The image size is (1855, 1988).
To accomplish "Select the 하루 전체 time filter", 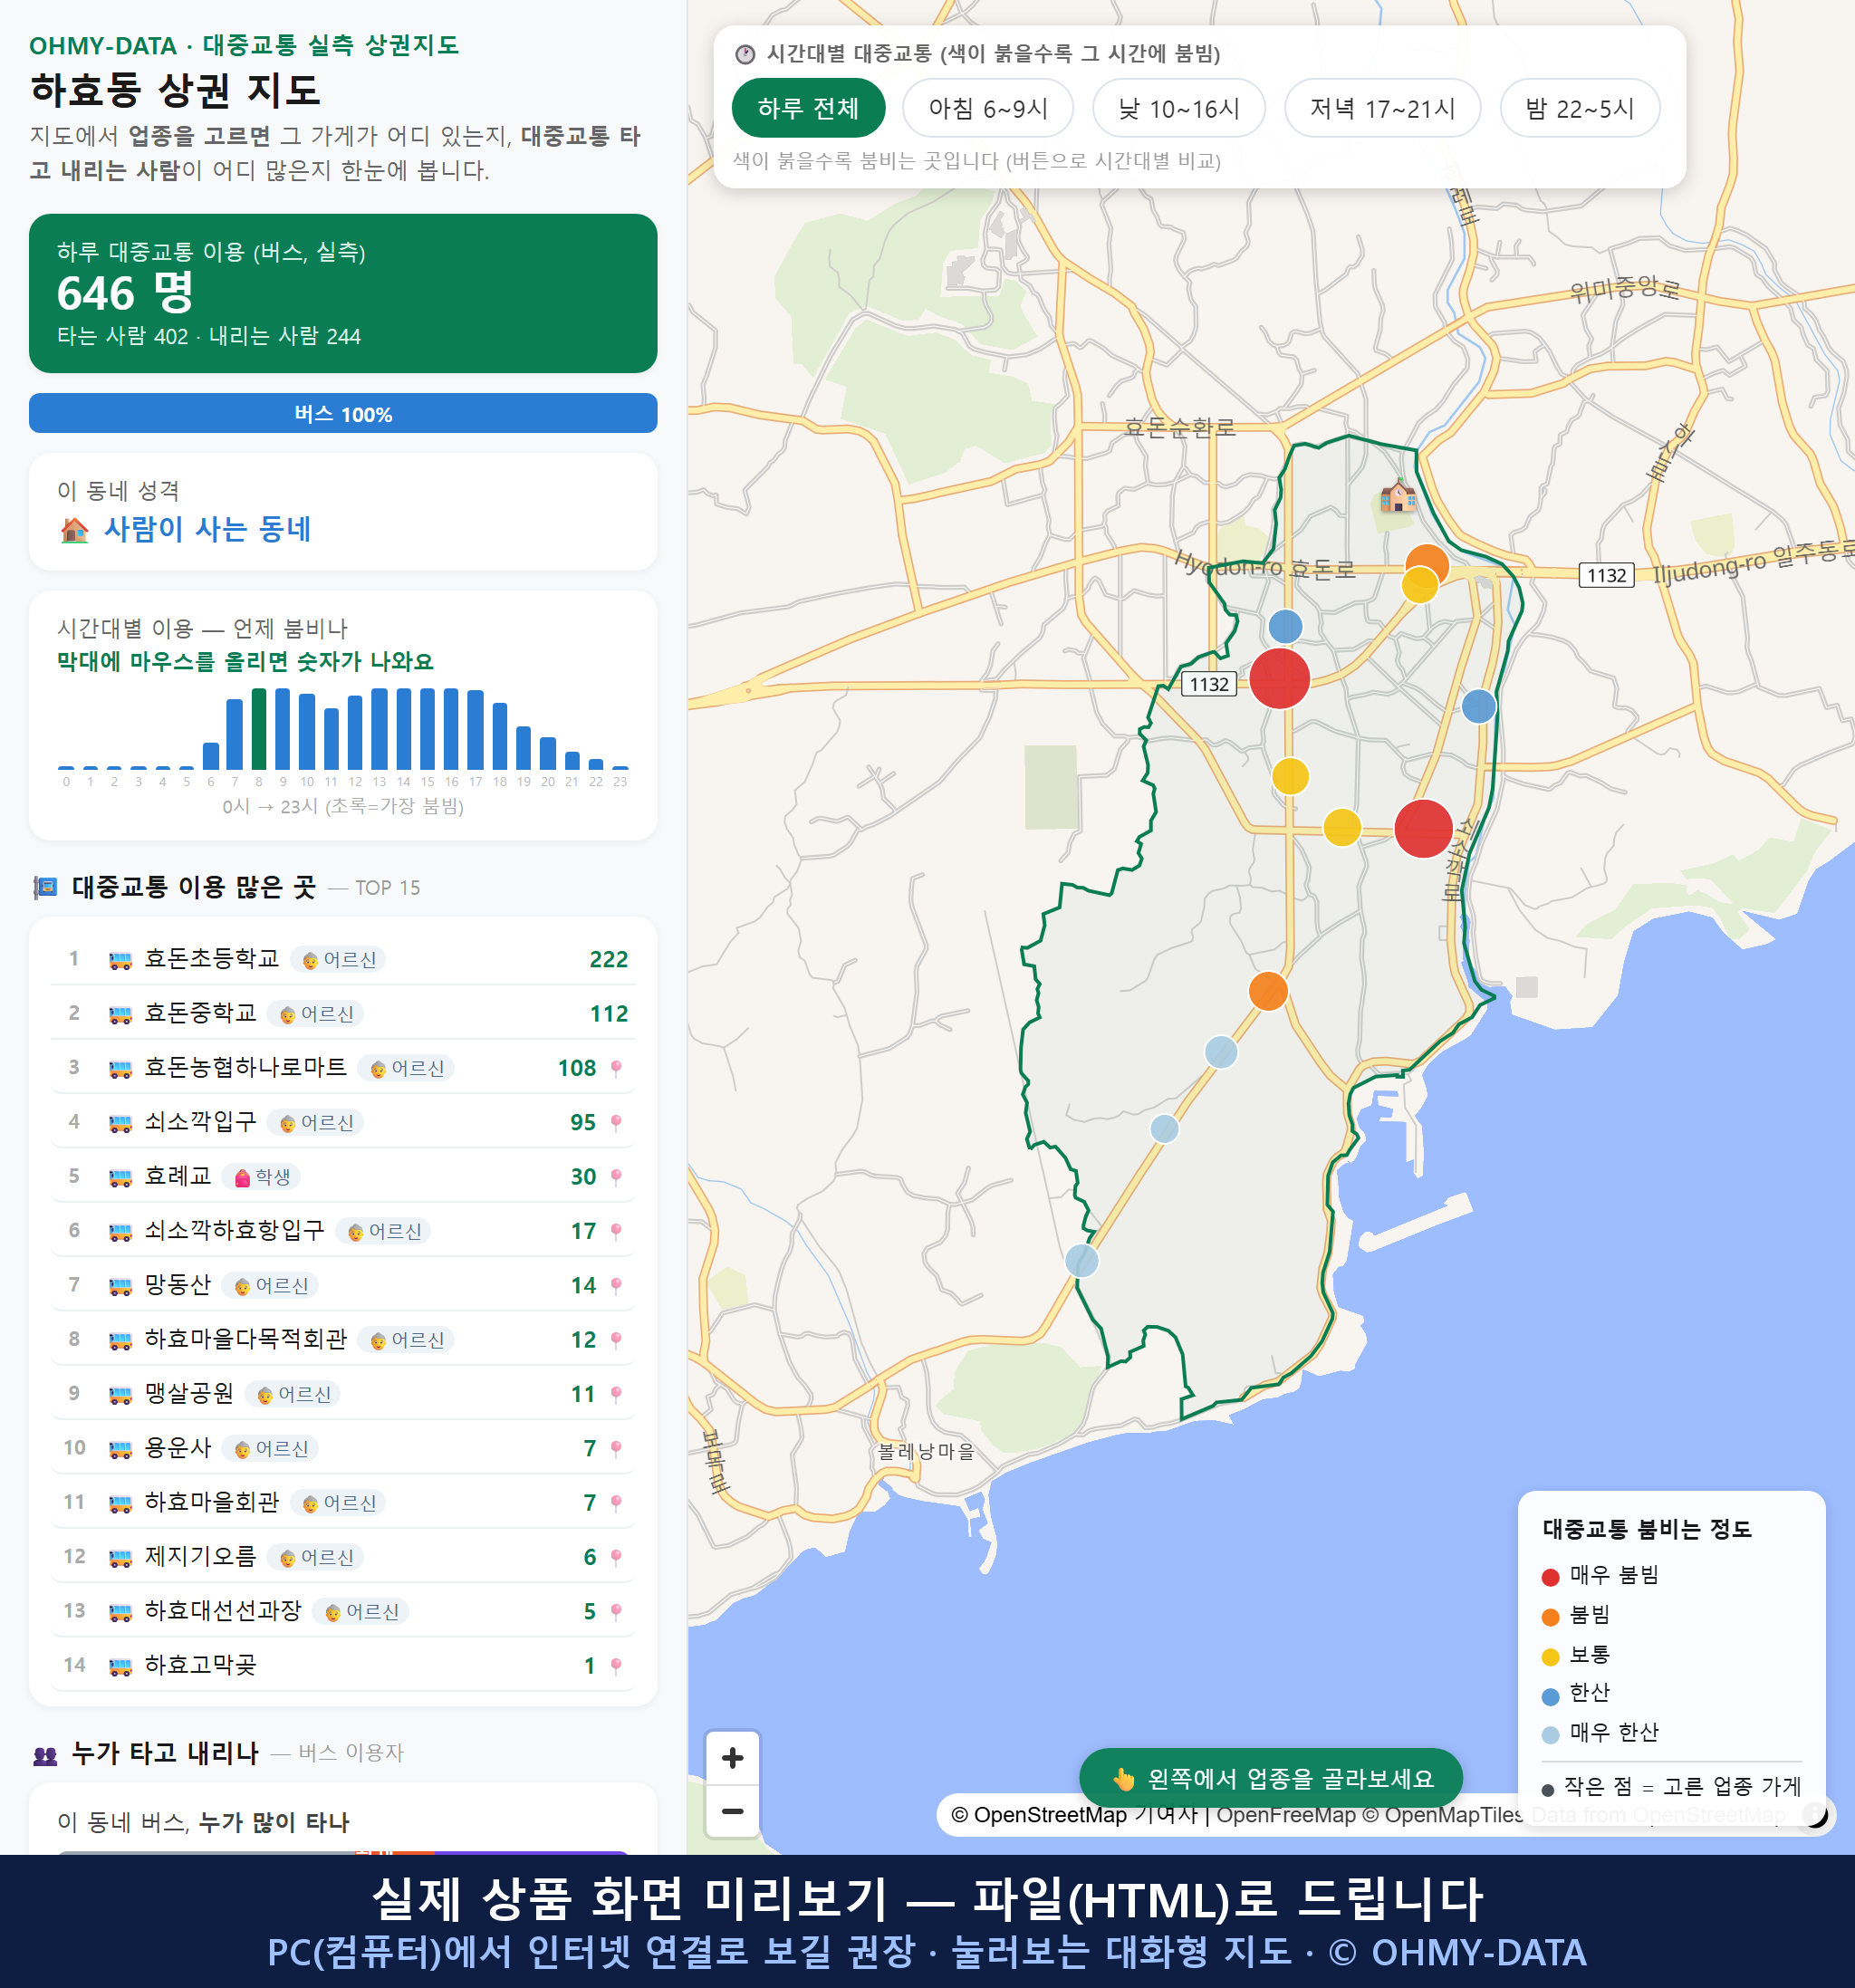I will (x=808, y=108).
